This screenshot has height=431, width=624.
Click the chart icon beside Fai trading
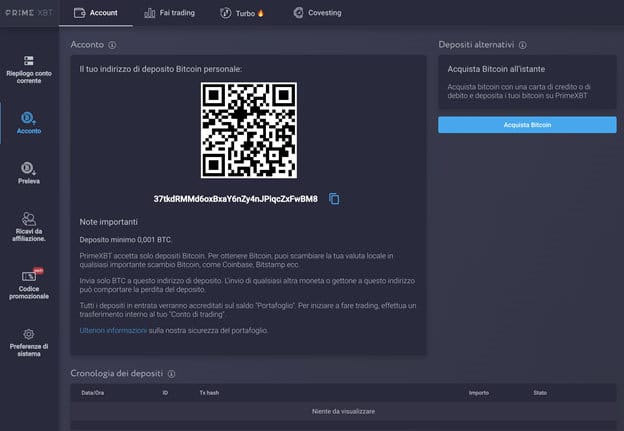[150, 13]
